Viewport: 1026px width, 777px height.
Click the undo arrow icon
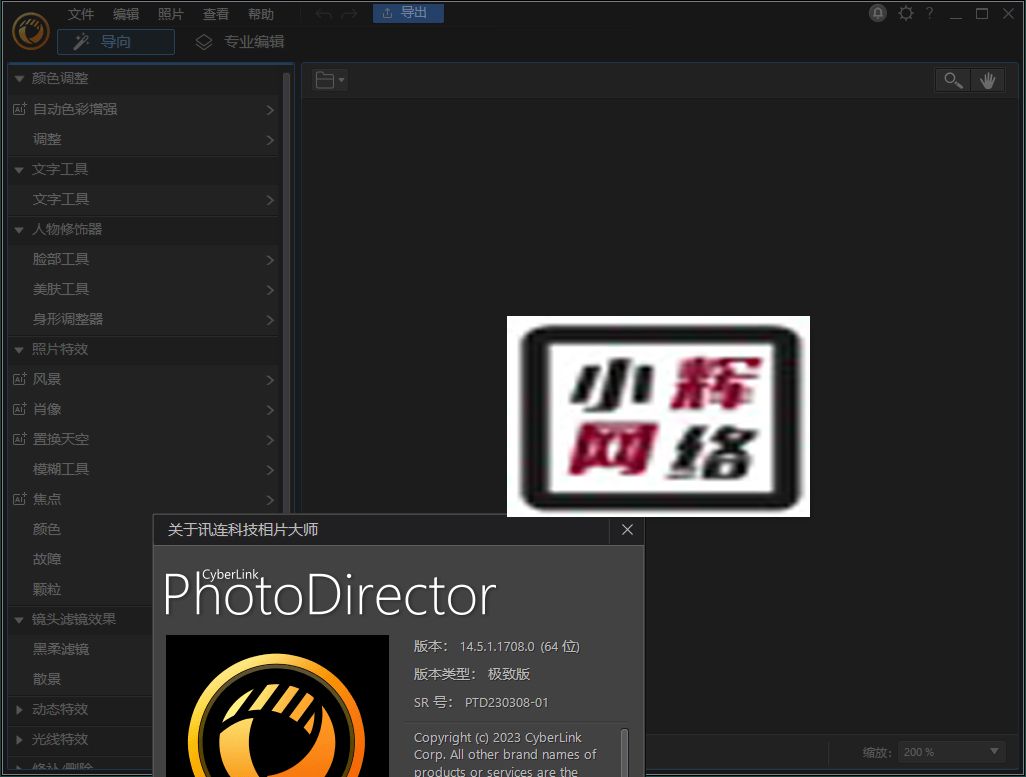(x=323, y=14)
